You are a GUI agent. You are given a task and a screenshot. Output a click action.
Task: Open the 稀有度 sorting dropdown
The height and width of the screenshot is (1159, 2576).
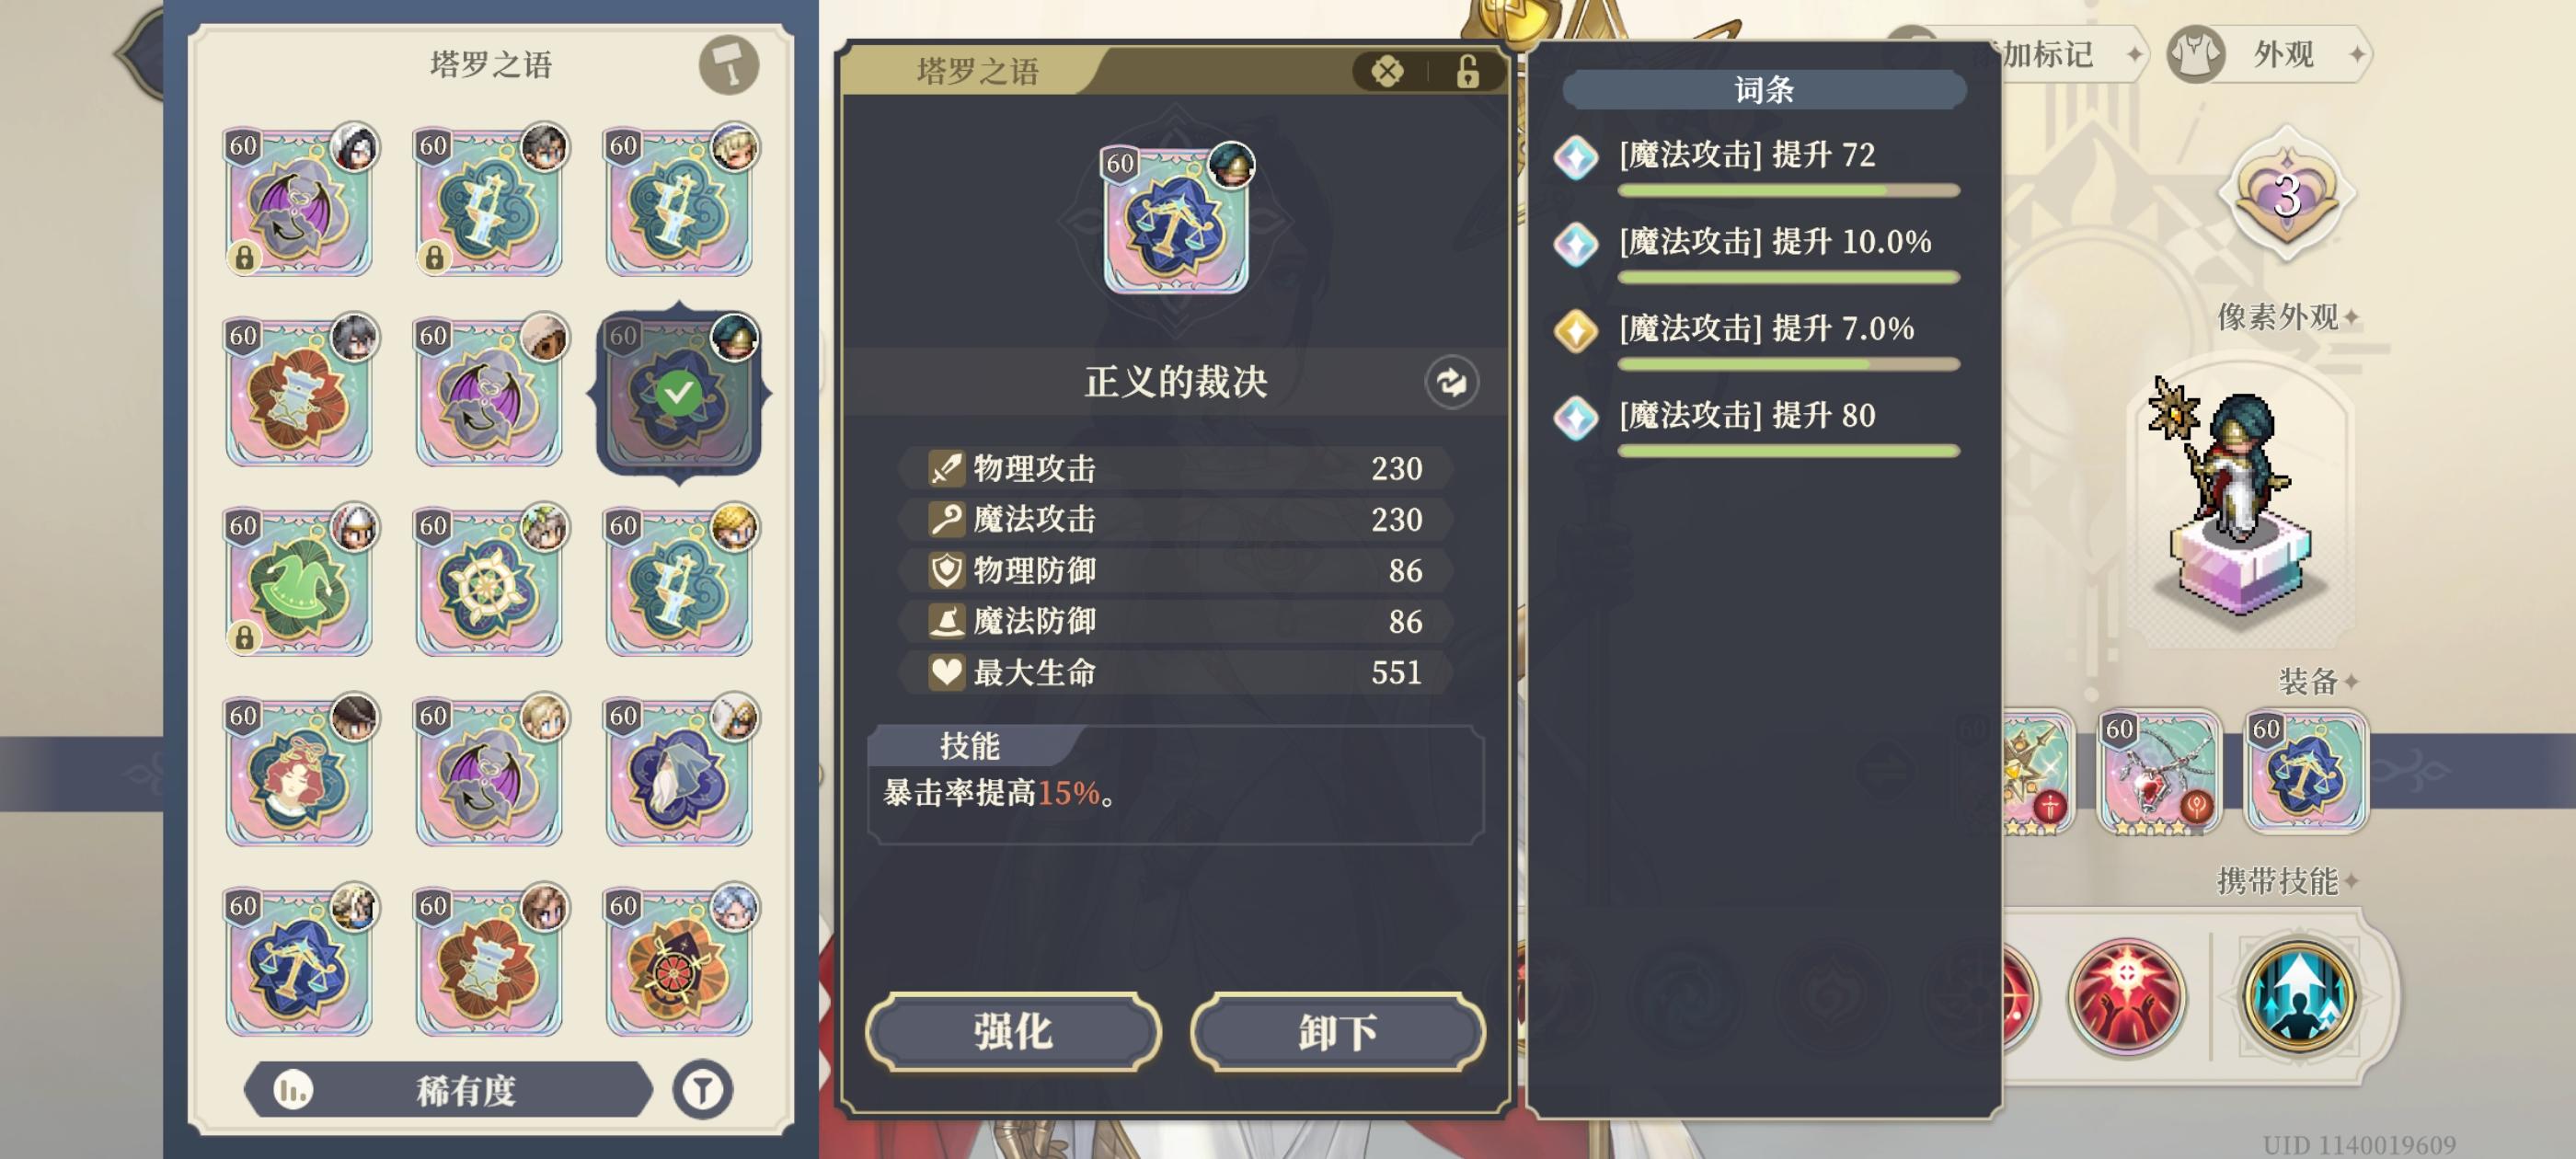point(448,1089)
